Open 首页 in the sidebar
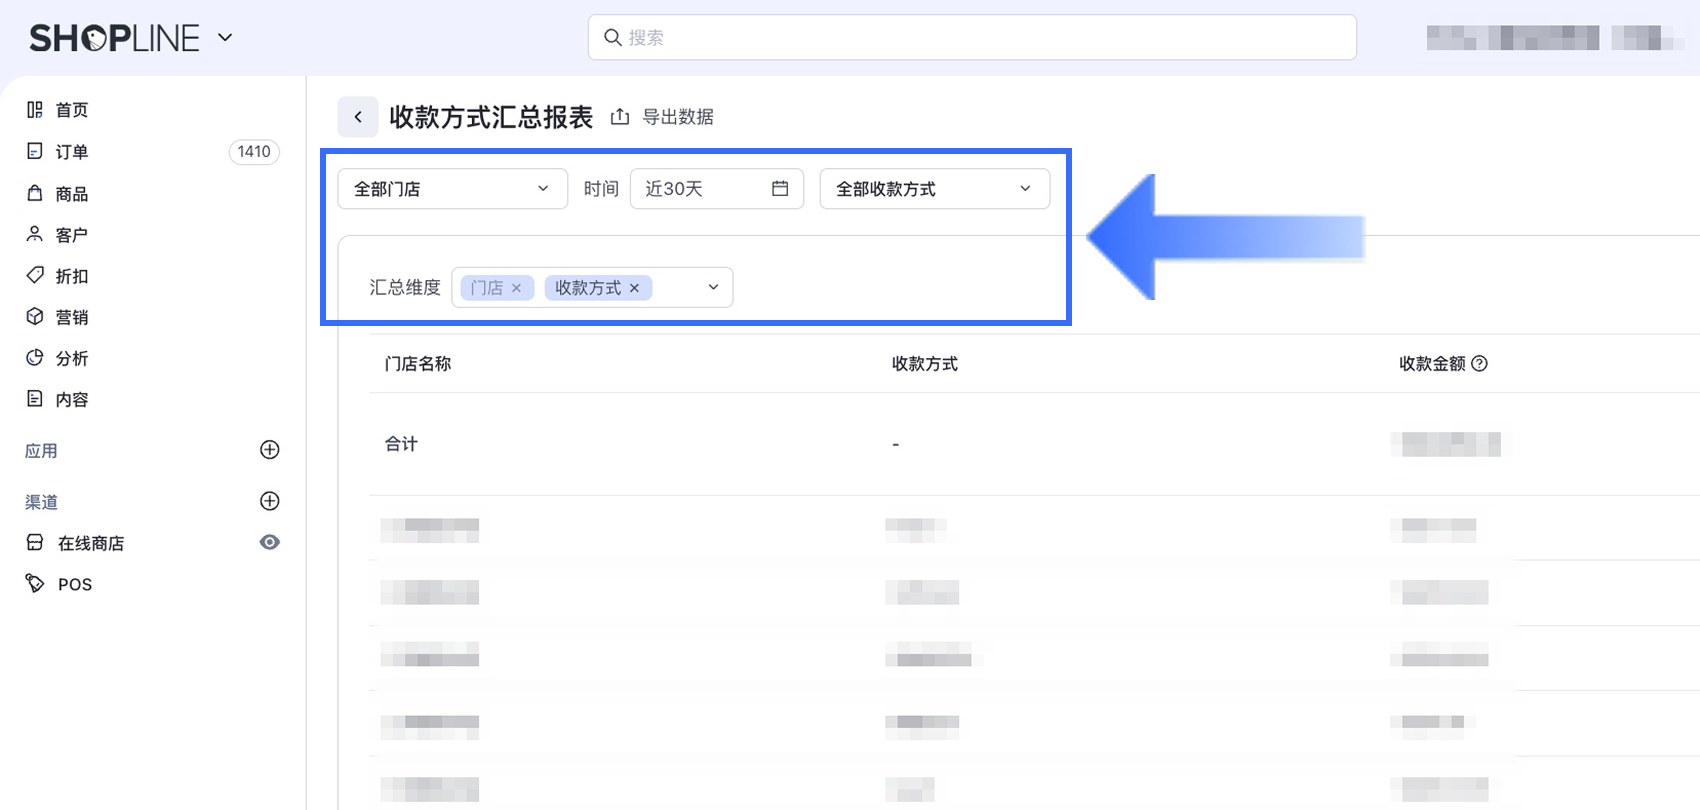Viewport: 1700px width, 810px height. (x=72, y=110)
